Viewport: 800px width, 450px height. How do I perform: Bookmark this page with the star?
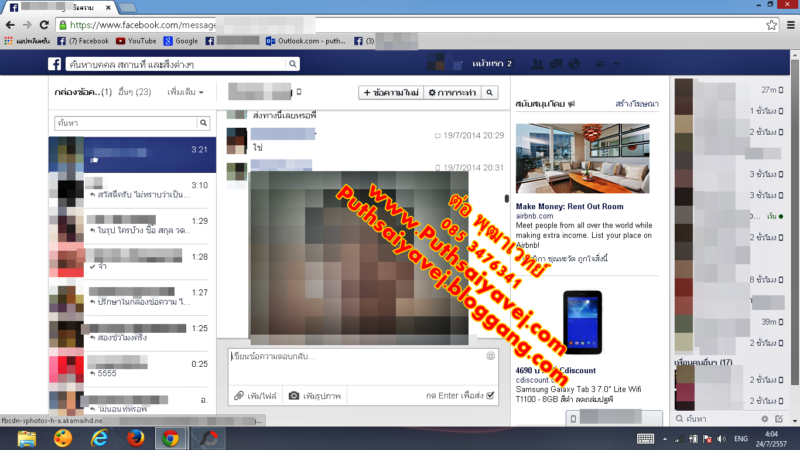tap(771, 24)
